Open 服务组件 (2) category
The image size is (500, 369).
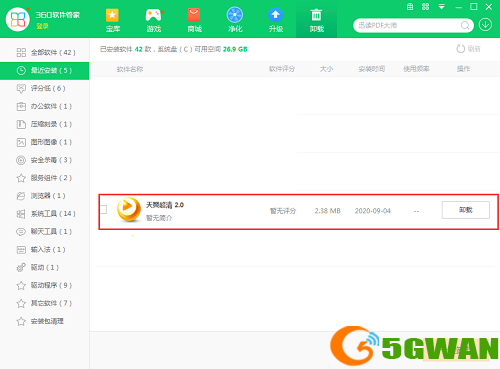pos(45,178)
